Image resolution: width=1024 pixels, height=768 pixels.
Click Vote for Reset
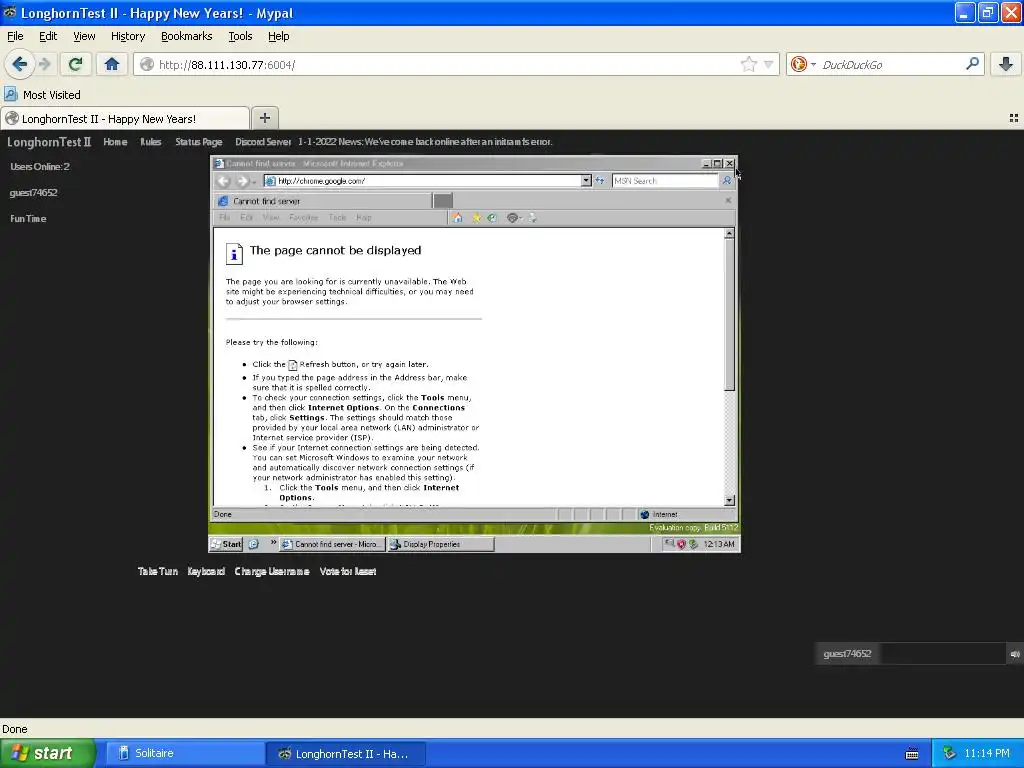(347, 571)
